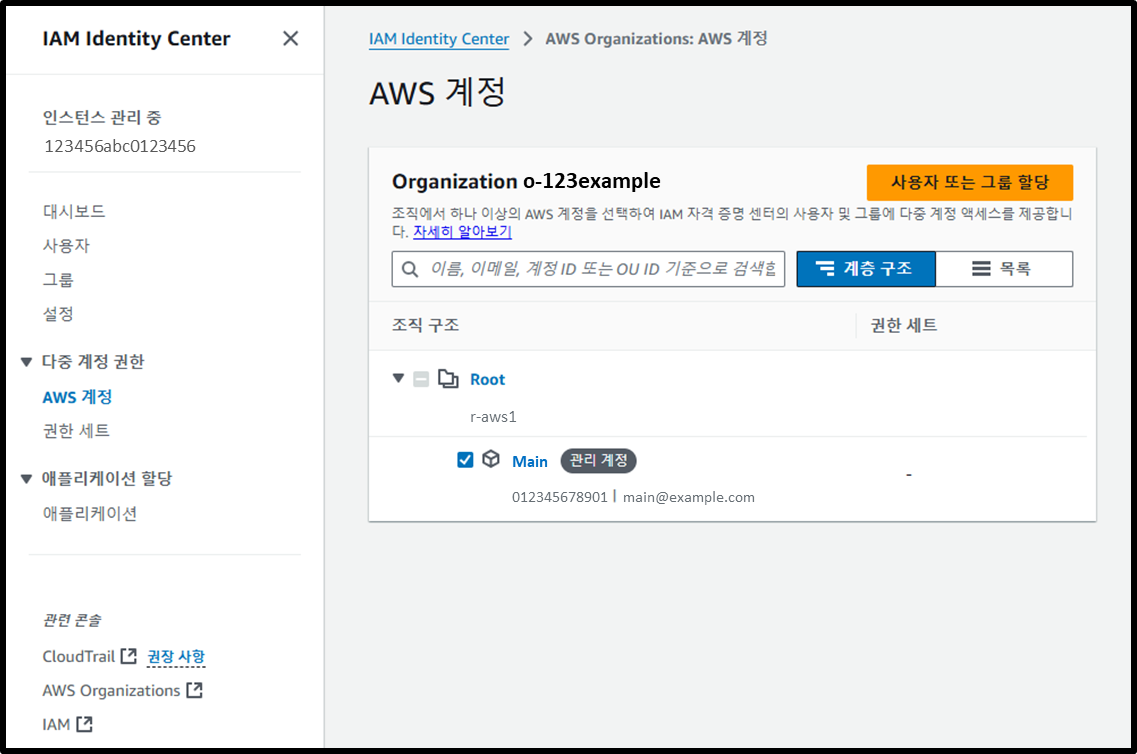
Task: Switch to 계층 구조 view
Action: click(866, 269)
